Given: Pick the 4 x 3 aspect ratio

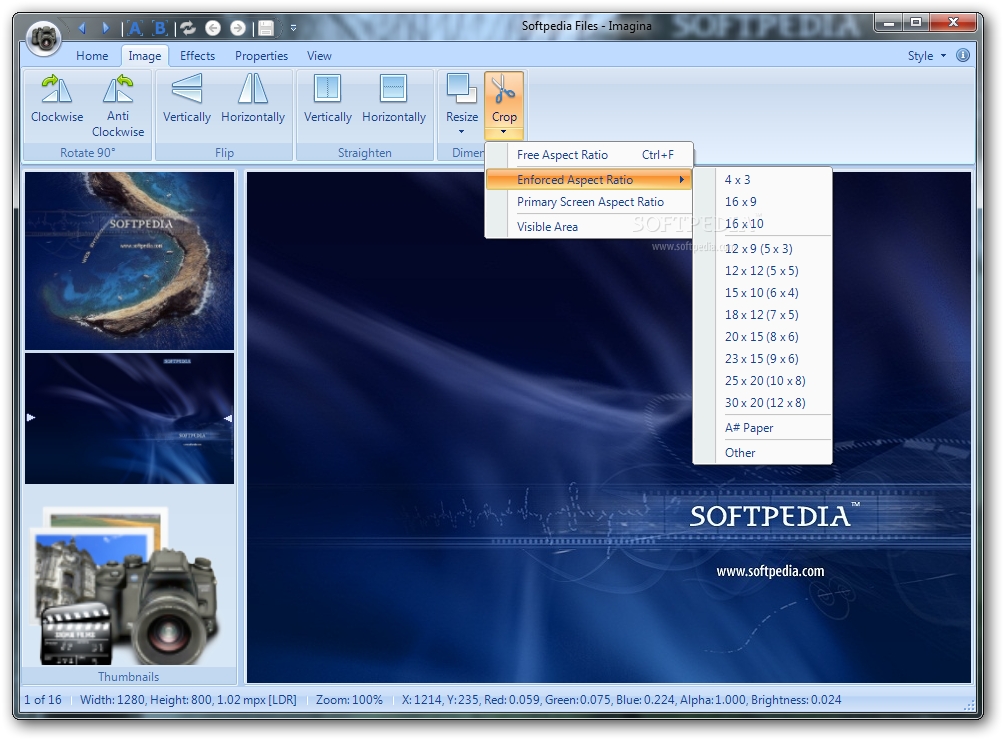Looking at the screenshot, I should [763, 180].
